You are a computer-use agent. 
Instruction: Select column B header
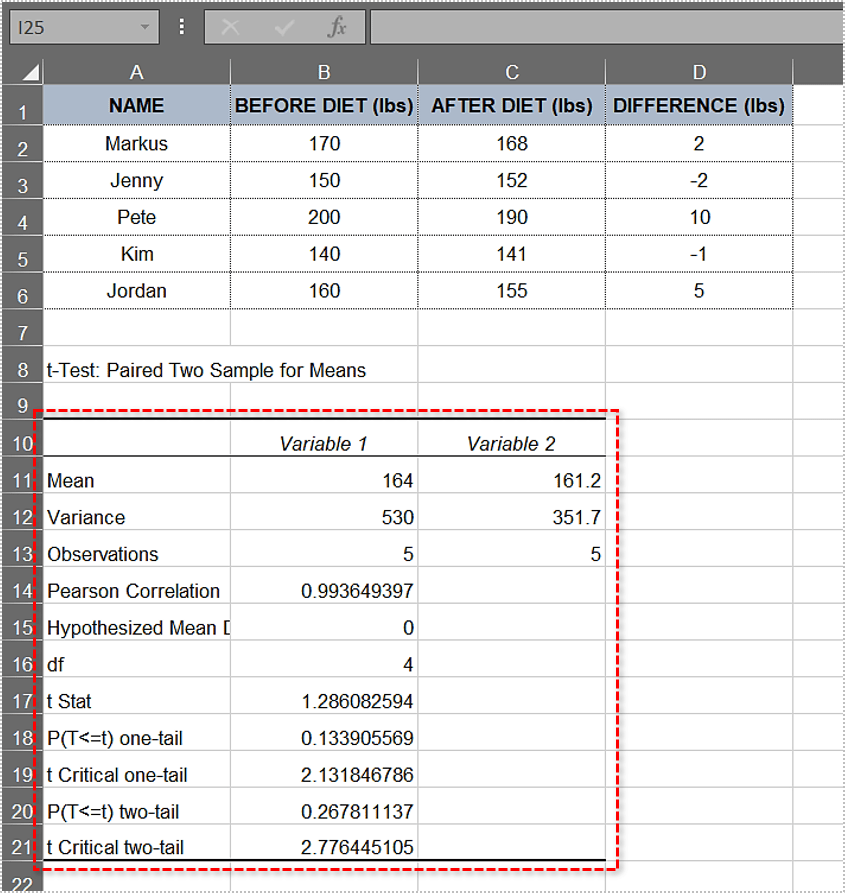point(324,72)
